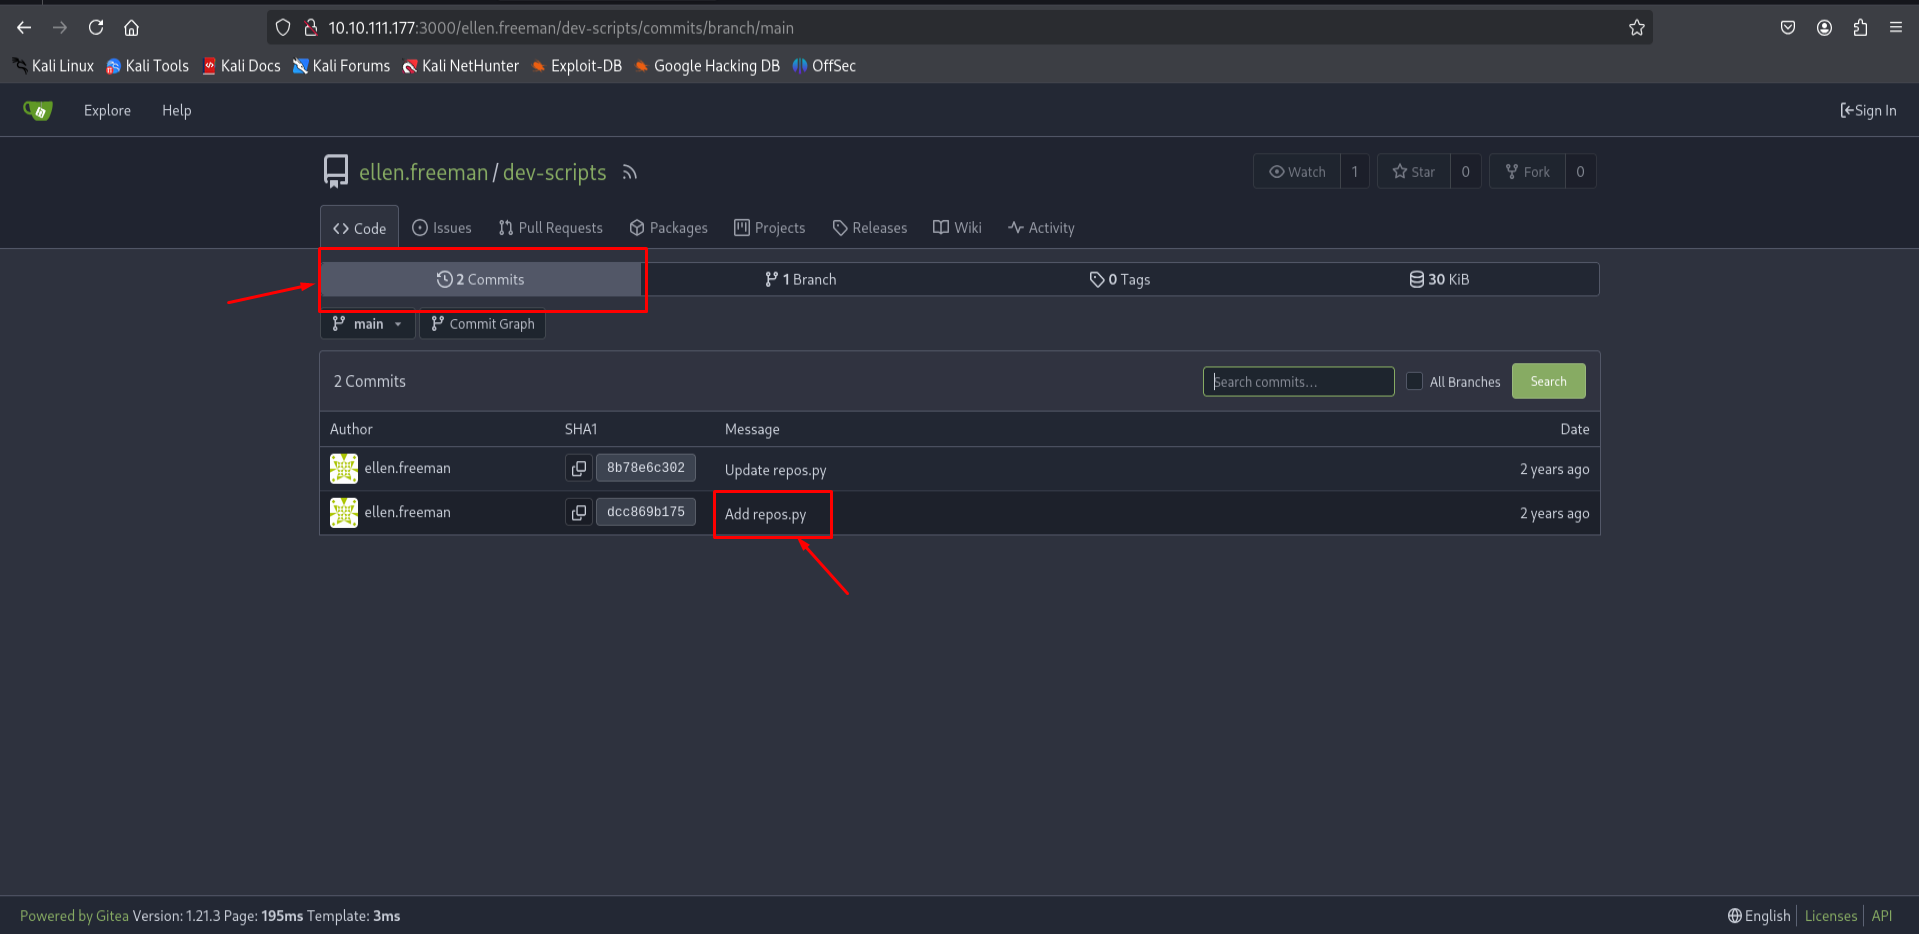
Task: Open the Kali NetHunter bookmark
Action: tap(461, 66)
